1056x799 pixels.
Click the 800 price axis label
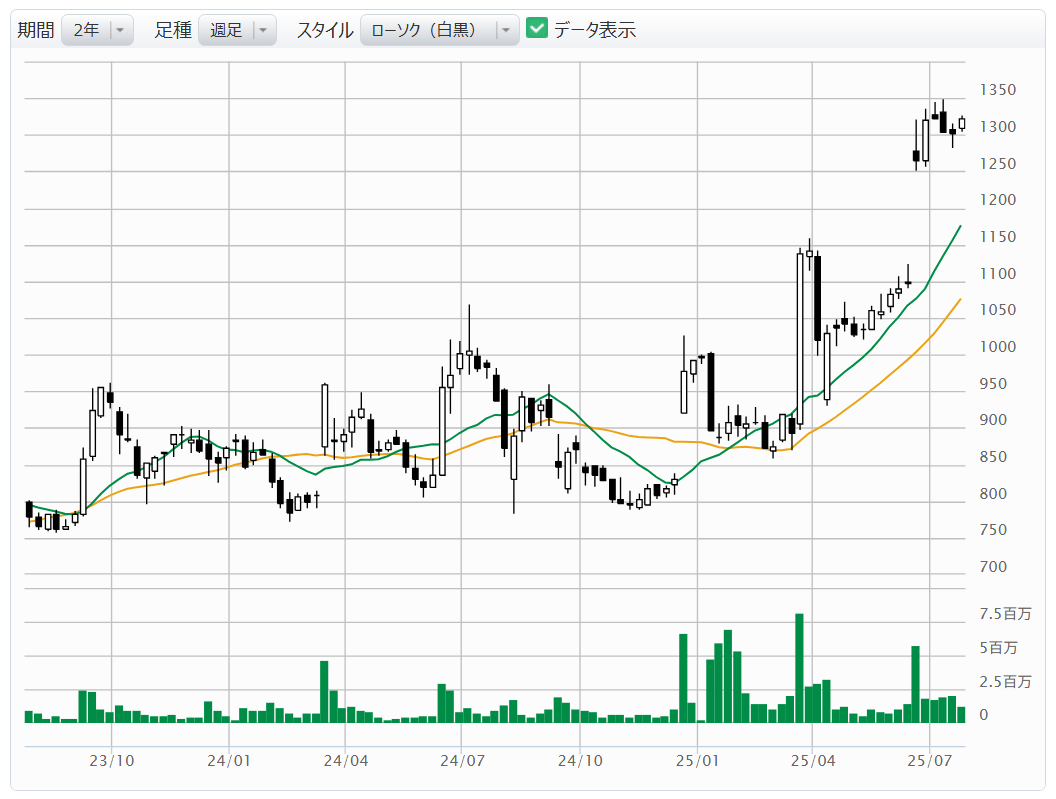pos(993,494)
